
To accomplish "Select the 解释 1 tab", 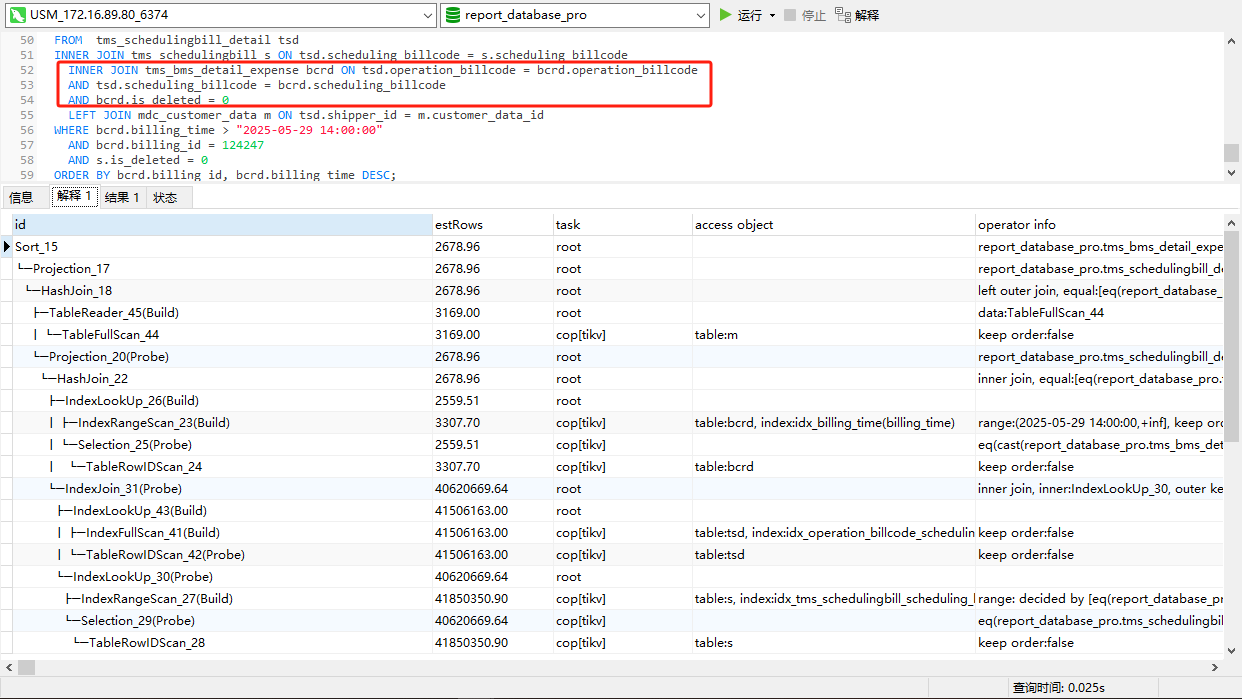I will 74,197.
